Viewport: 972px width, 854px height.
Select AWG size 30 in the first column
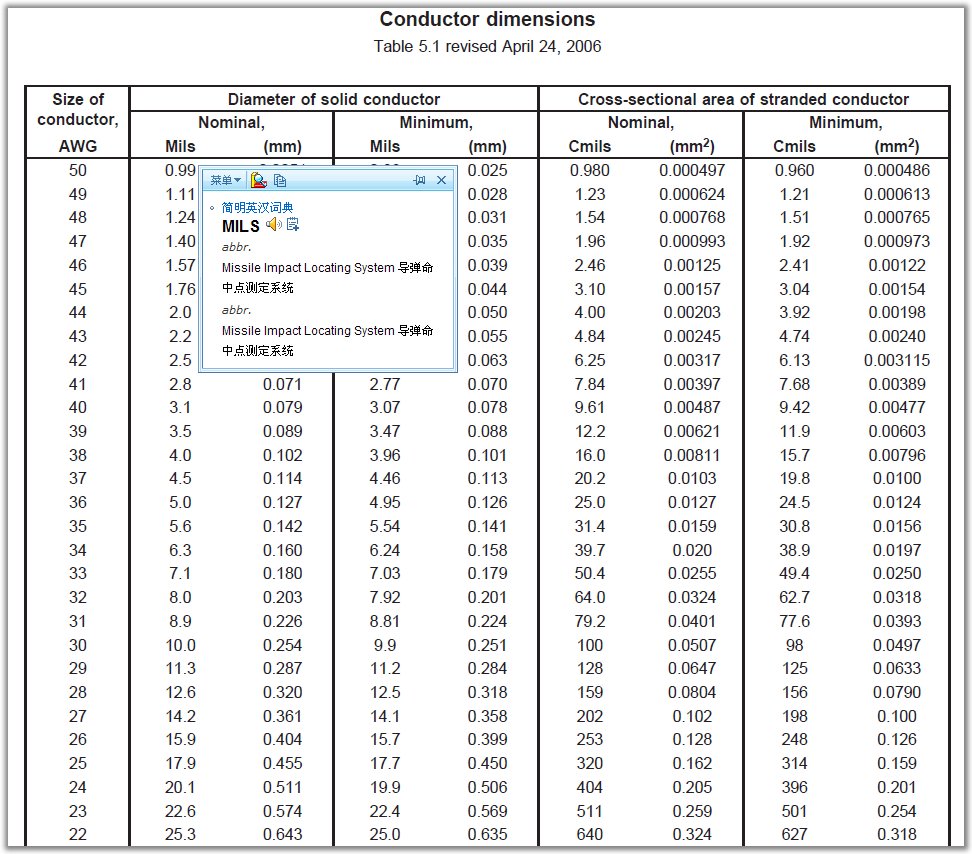(78, 645)
